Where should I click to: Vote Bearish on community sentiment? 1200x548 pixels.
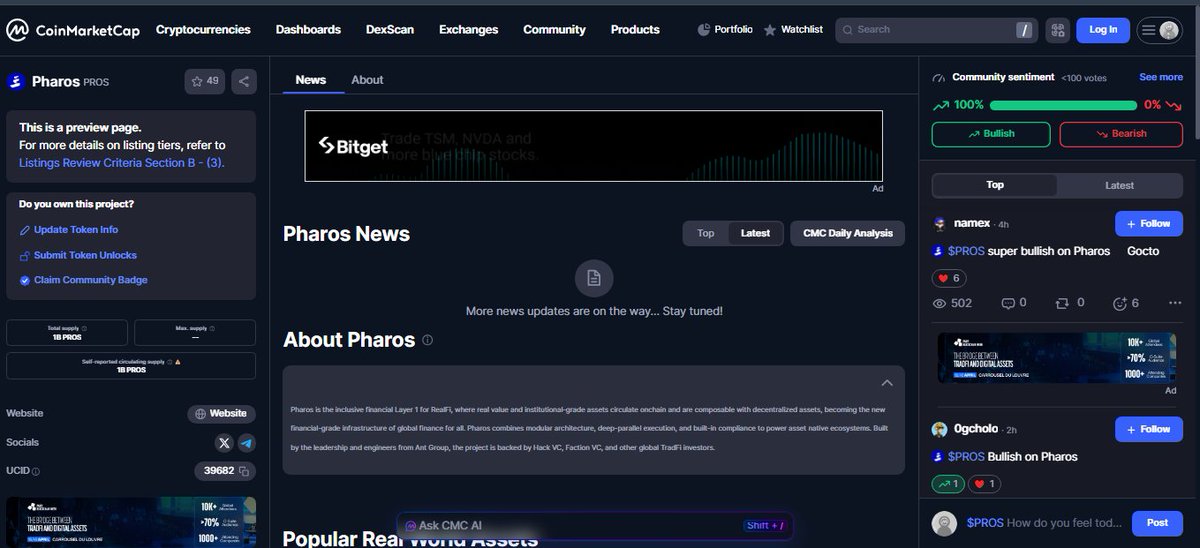1121,134
